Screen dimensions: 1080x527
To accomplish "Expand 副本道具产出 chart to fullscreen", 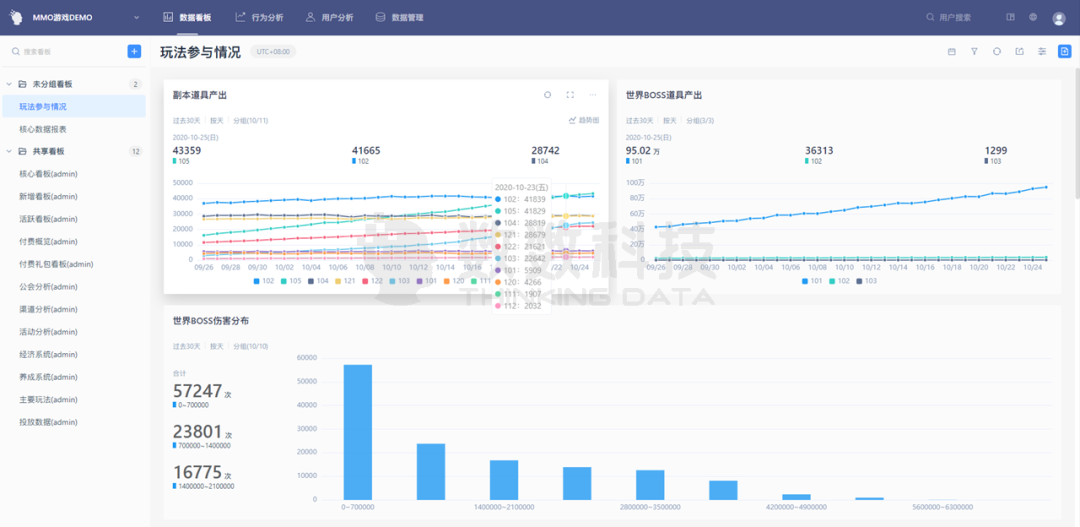I will 570,95.
